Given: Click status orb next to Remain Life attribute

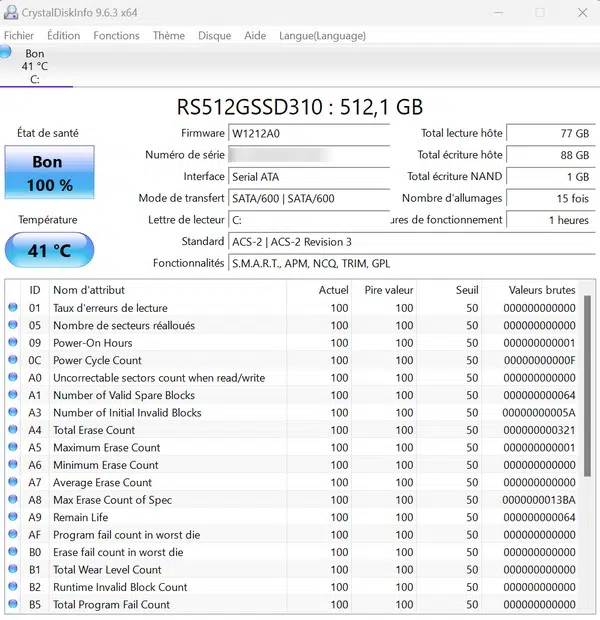Looking at the screenshot, I should (x=13, y=517).
